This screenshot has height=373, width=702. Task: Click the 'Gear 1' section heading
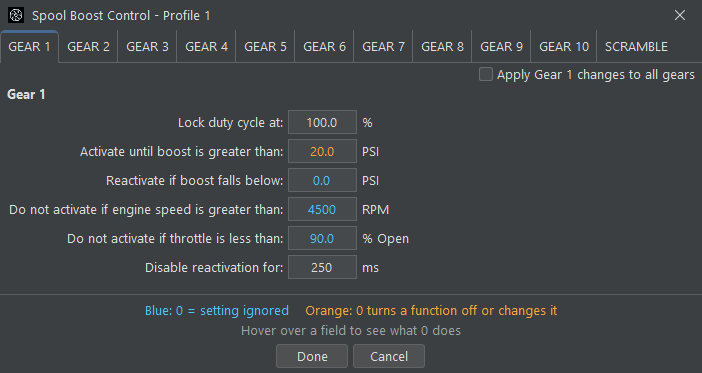point(26,94)
